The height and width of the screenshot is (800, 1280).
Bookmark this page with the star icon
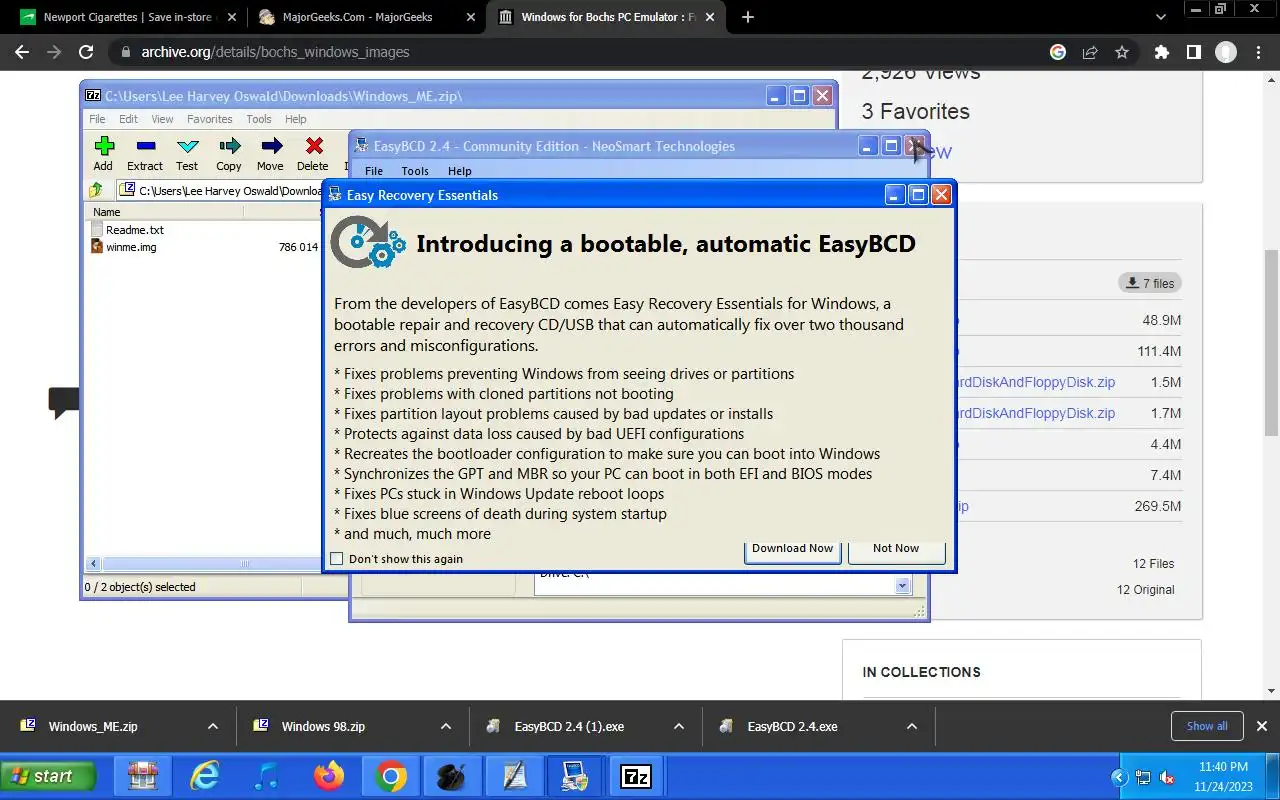pos(1122,52)
